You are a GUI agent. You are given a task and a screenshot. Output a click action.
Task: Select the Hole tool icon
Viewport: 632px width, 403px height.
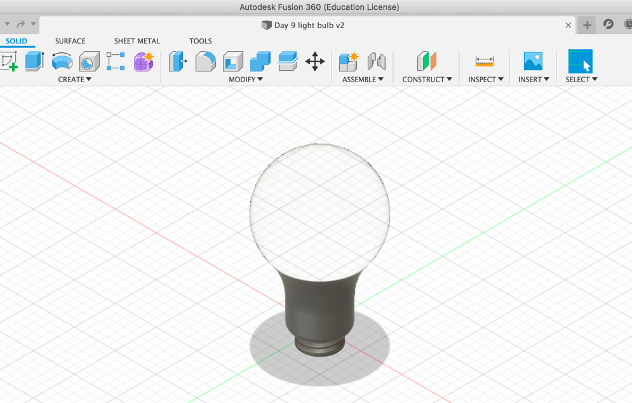[x=89, y=61]
